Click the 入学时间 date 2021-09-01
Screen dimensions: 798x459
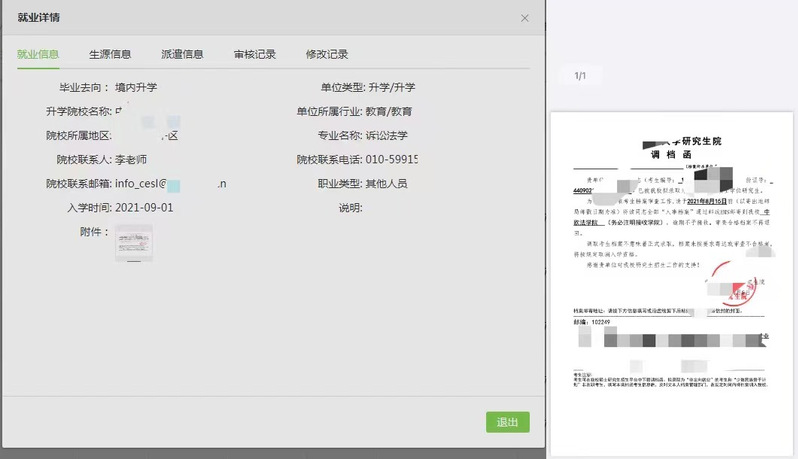click(144, 208)
